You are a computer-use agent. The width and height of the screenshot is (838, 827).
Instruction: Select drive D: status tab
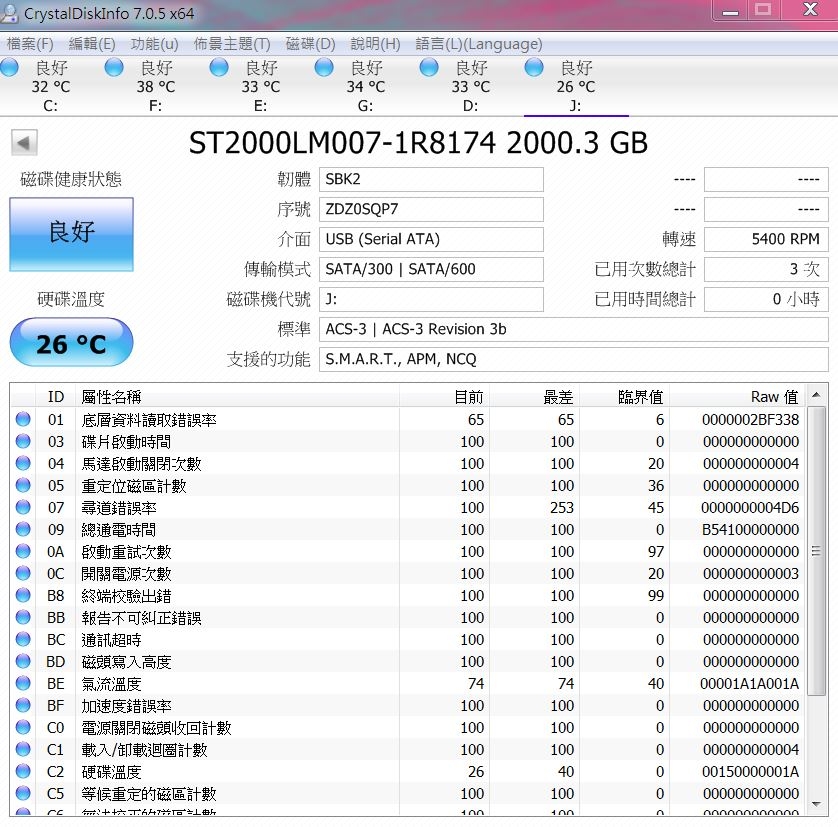tap(470, 86)
